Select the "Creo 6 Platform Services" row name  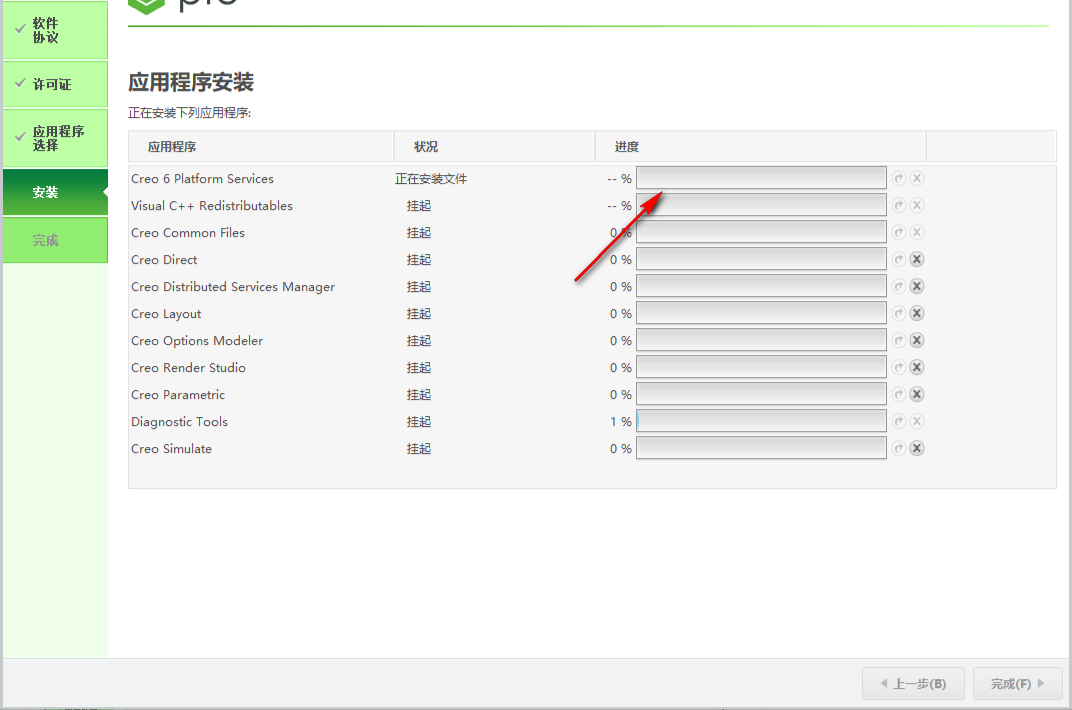[x=202, y=178]
